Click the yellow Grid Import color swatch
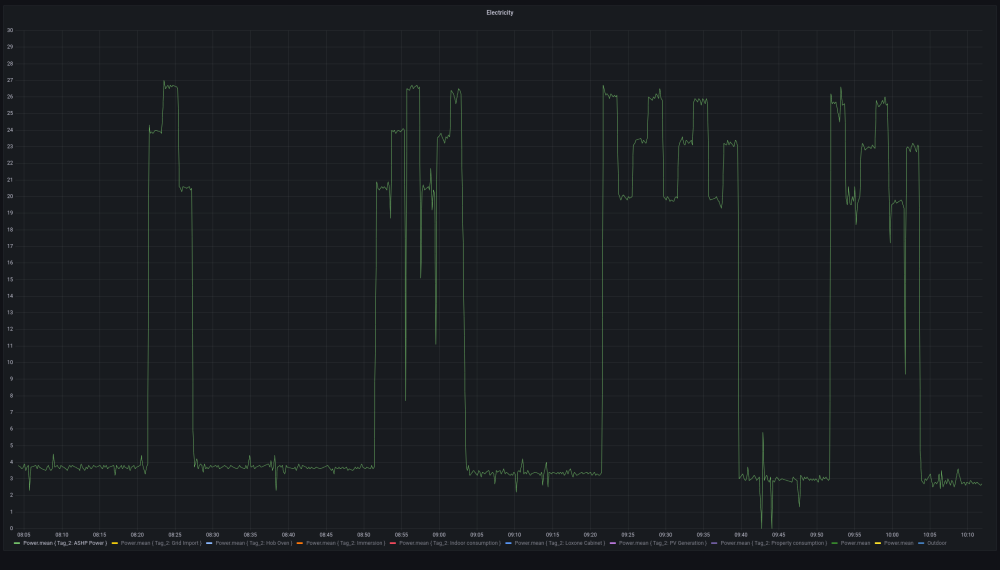Viewport: 1000px width, 570px height. coord(115,543)
